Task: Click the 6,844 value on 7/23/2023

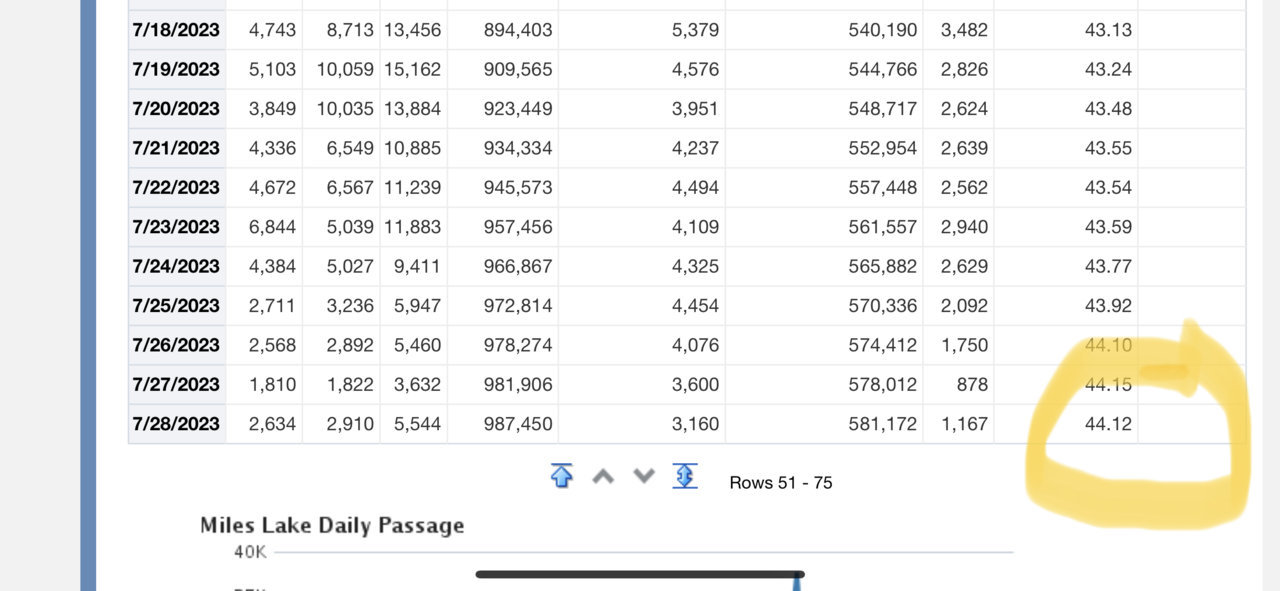Action: 272,227
